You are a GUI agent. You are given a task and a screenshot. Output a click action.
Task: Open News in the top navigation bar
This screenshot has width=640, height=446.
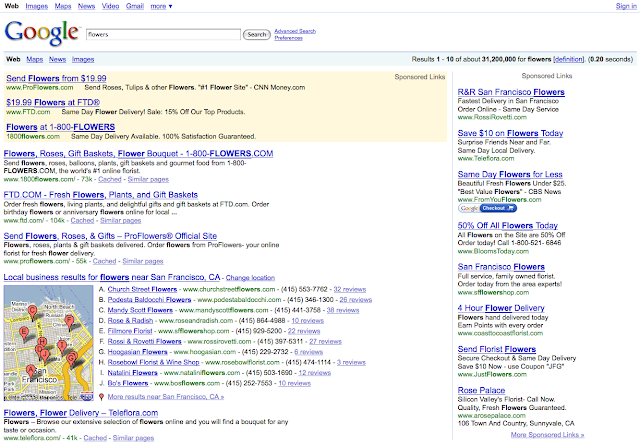[87, 6]
